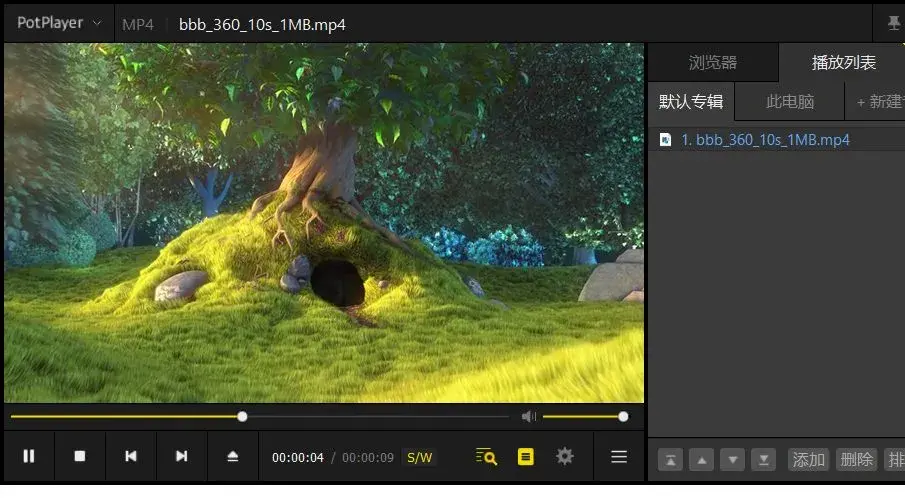The height and width of the screenshot is (500, 905).
Task: Click the seek bar handle
Action: 242,416
